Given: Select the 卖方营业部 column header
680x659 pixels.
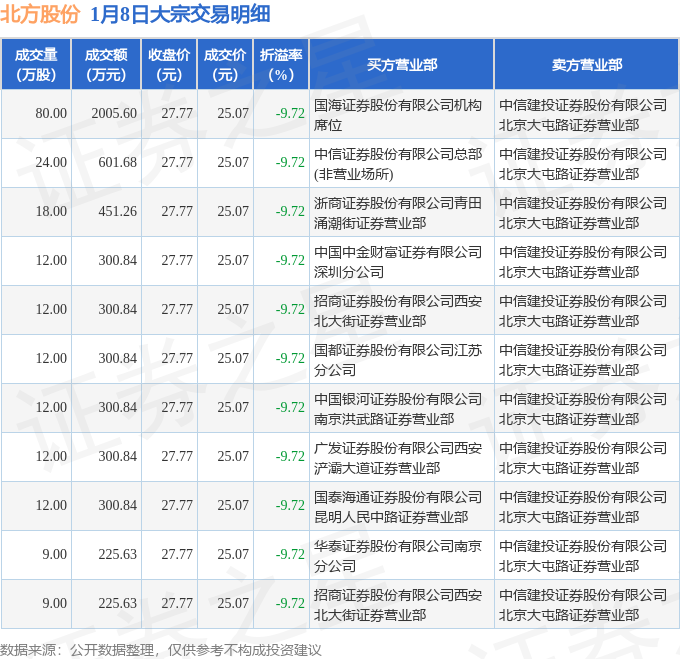Looking at the screenshot, I should 587,65.
